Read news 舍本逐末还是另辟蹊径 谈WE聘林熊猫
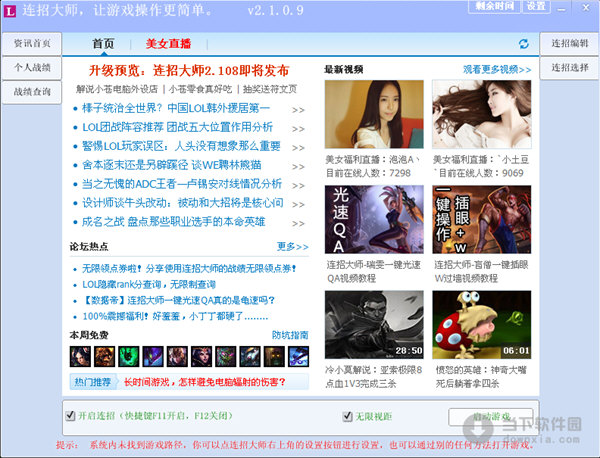 (171, 165)
